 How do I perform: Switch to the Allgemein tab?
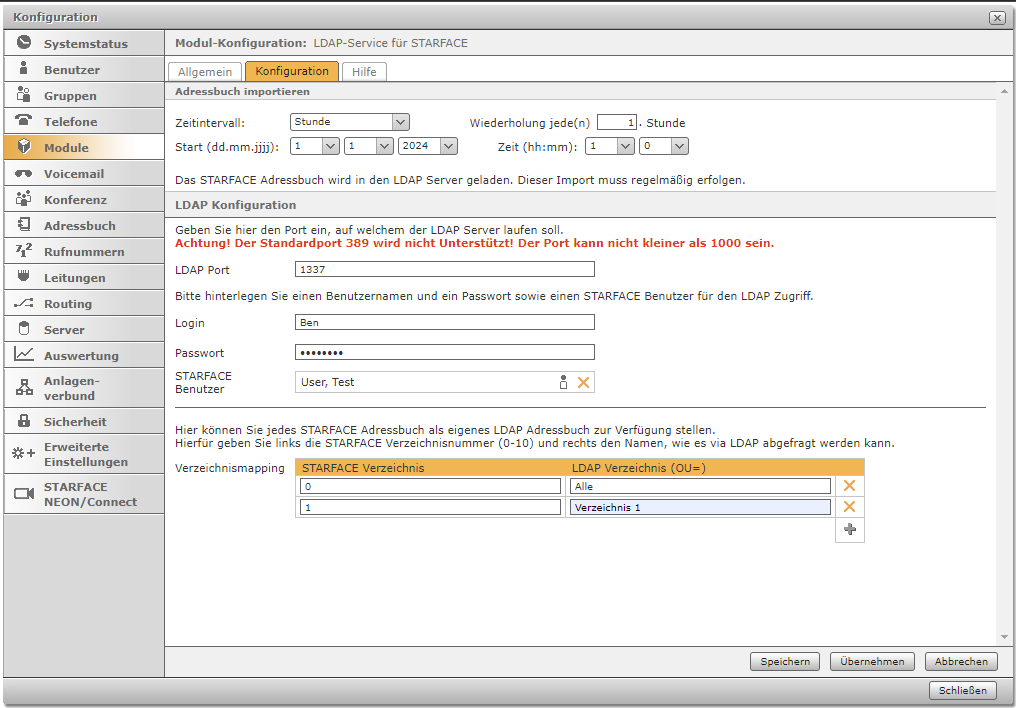coord(205,72)
